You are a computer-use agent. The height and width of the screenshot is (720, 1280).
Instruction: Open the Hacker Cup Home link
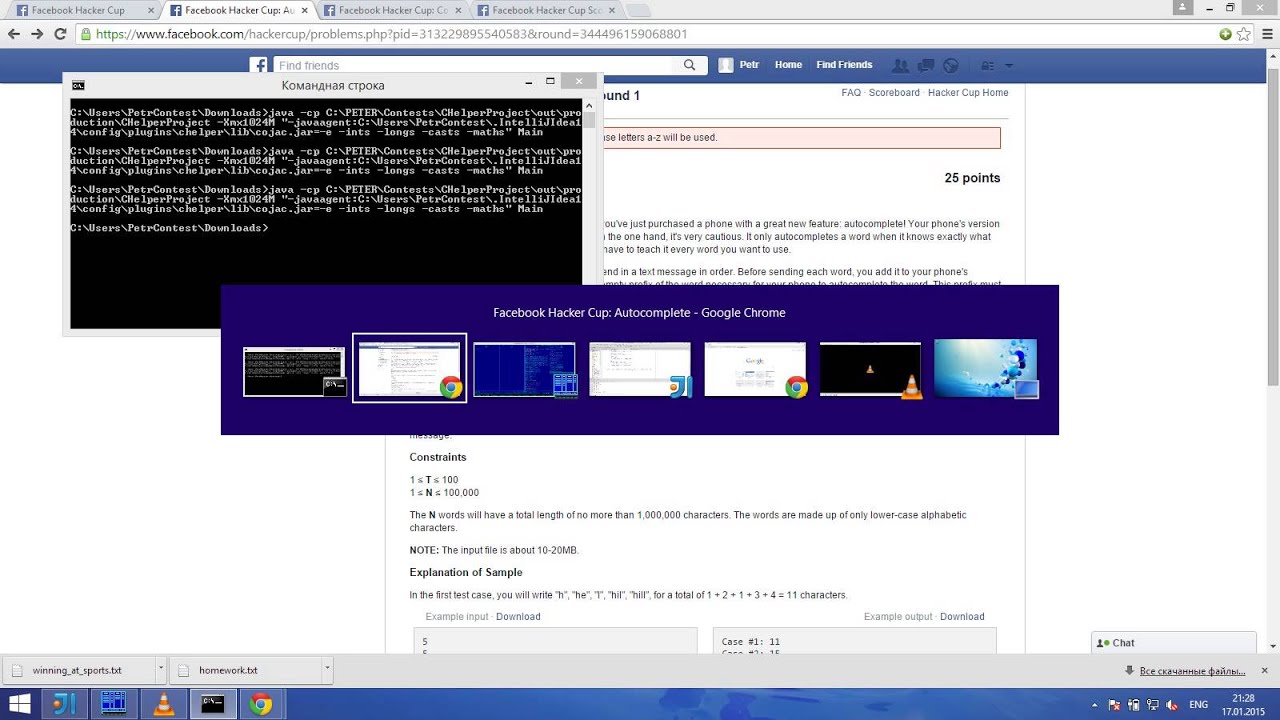[968, 92]
